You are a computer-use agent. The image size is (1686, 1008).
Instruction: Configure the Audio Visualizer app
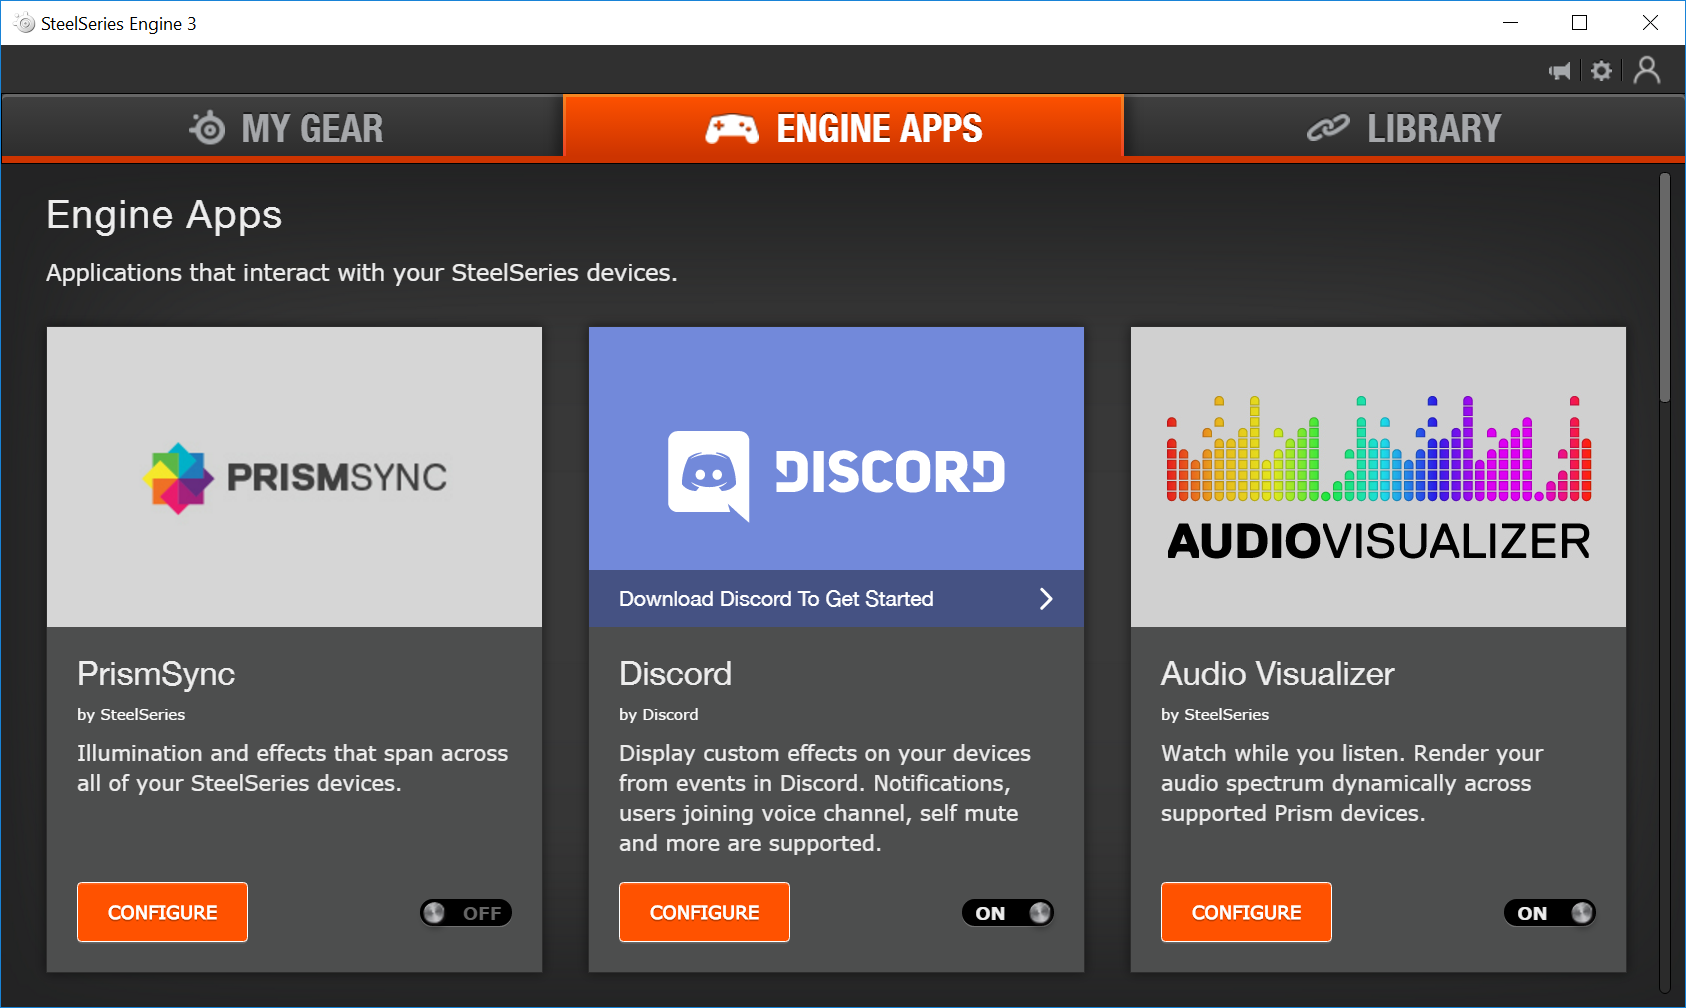[x=1246, y=912]
